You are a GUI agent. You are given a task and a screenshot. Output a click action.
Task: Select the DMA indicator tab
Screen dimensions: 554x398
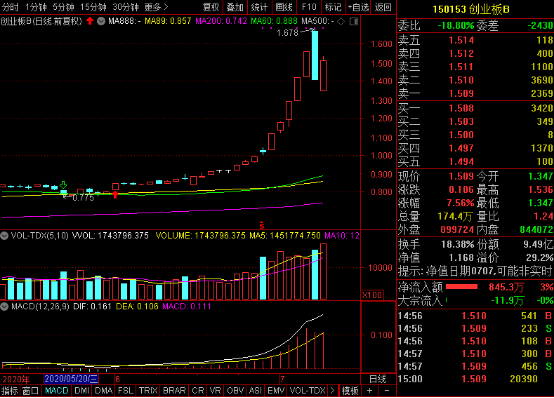point(104,391)
